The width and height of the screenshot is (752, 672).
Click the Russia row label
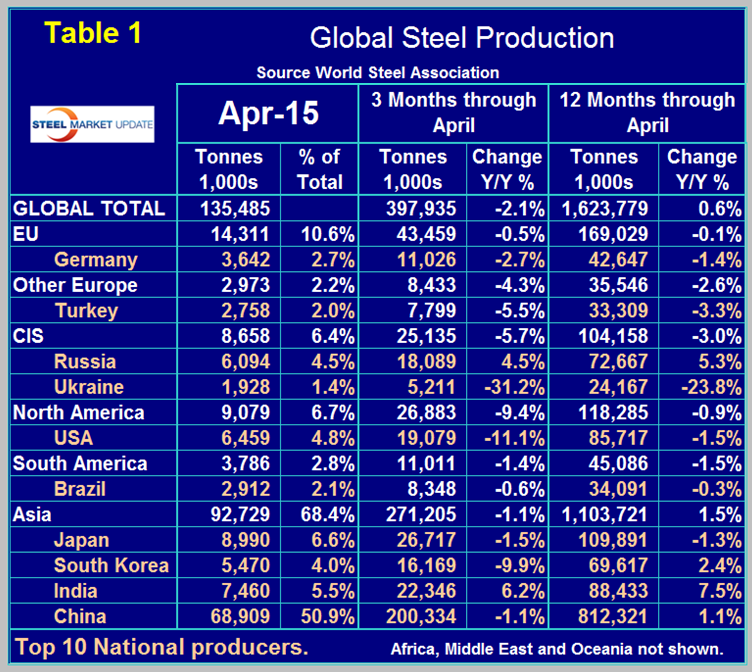[84, 361]
